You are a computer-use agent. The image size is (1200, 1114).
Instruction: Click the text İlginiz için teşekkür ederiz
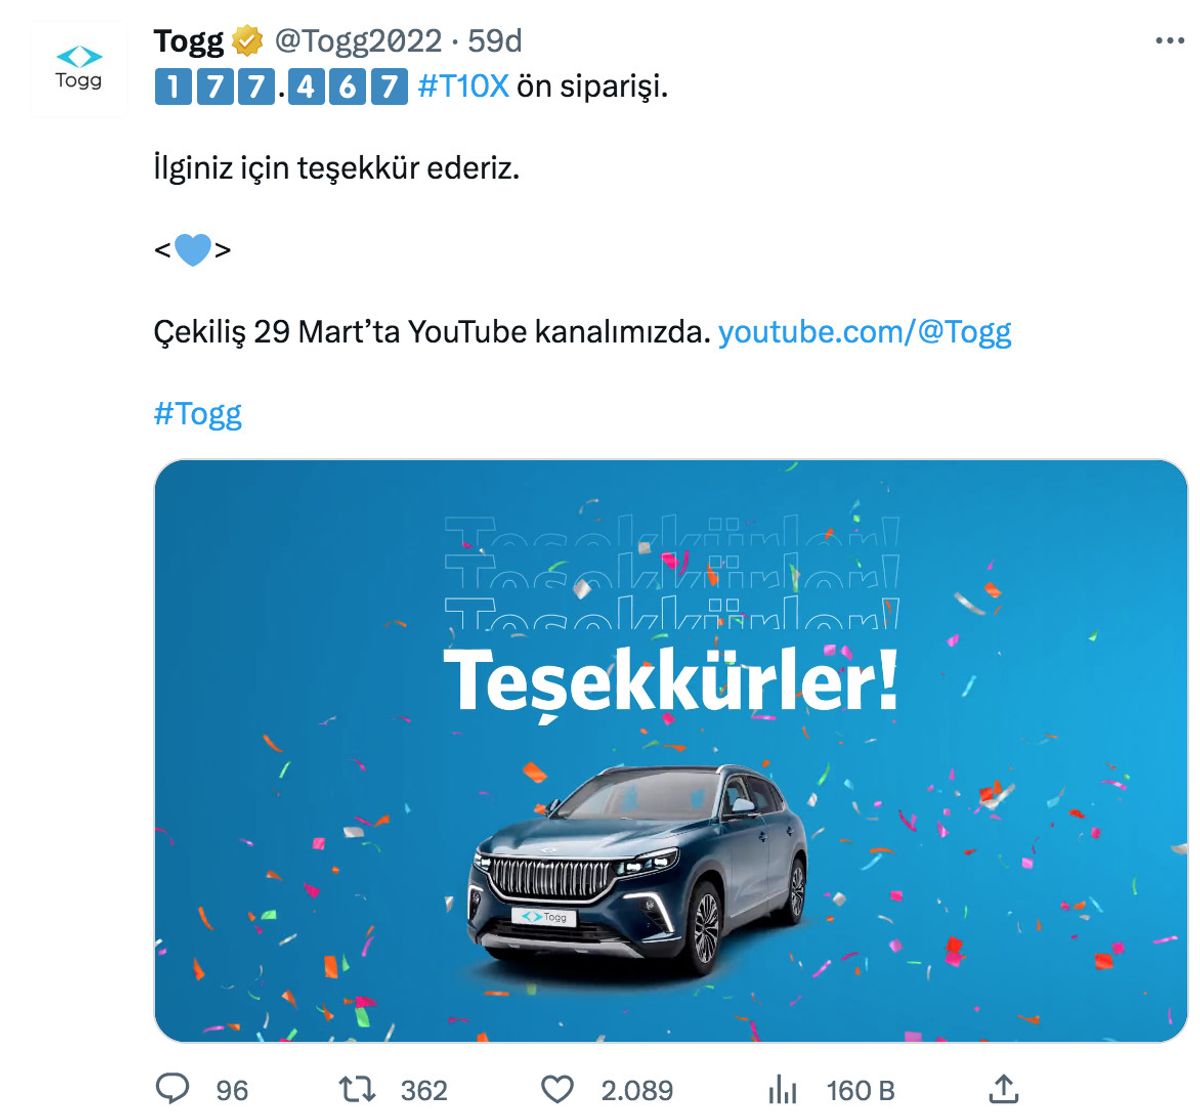(337, 168)
